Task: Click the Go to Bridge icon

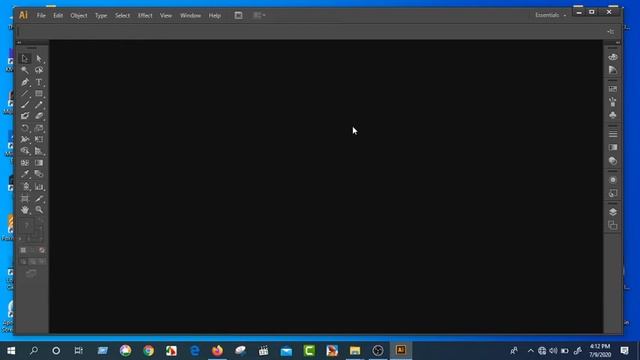Action: click(x=238, y=15)
